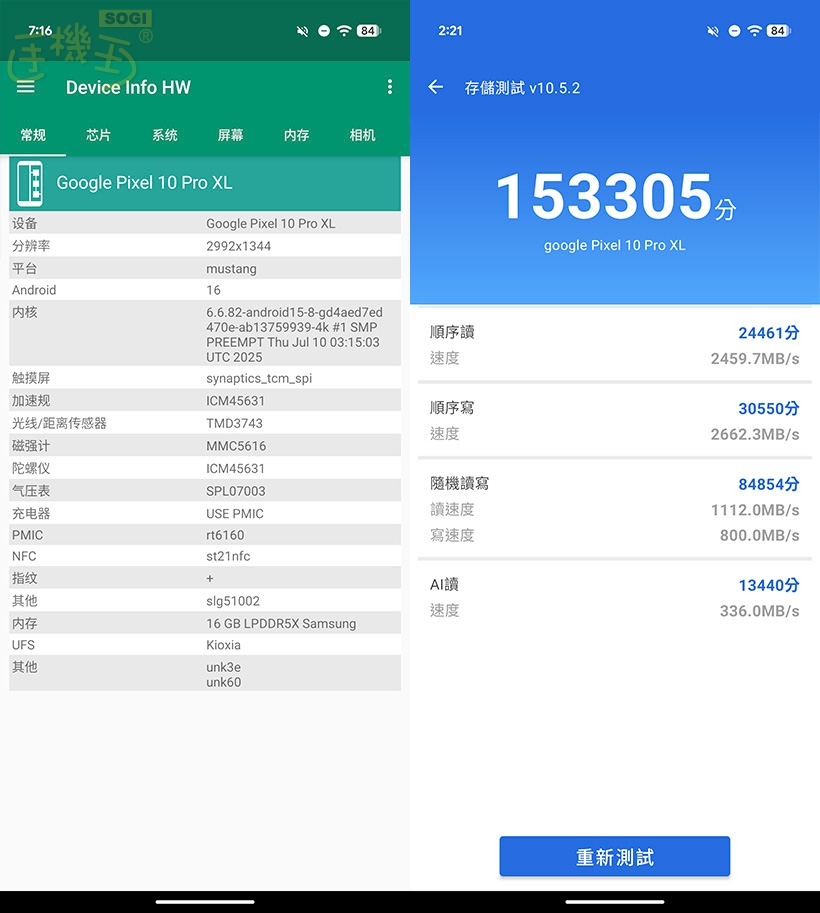Tap the Wi-Fi icon in left status bar
820x913 pixels.
coord(344,31)
